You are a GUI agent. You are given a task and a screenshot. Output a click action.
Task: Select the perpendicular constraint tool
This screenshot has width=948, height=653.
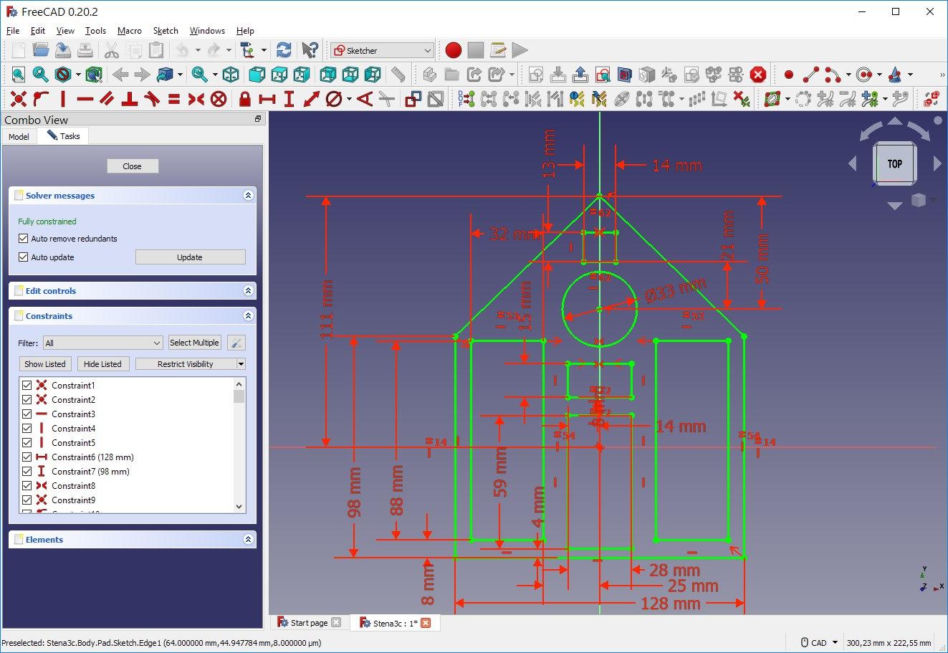[129, 99]
